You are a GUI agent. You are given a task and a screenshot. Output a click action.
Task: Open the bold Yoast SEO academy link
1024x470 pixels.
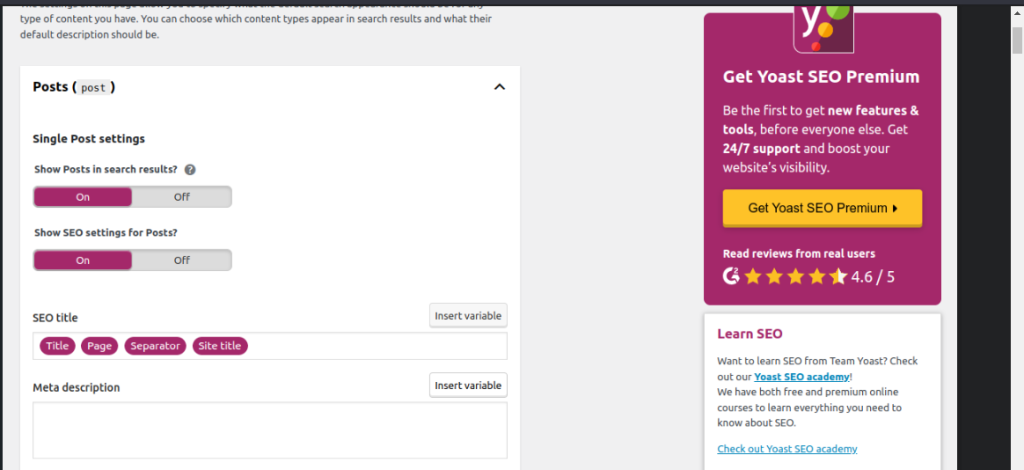coord(801,376)
